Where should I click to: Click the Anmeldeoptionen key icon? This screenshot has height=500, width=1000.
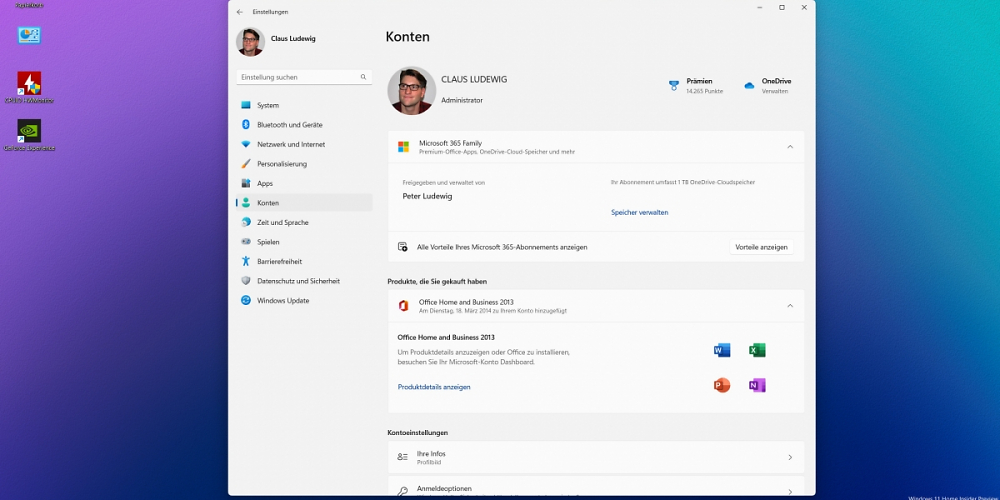pyautogui.click(x=402, y=492)
